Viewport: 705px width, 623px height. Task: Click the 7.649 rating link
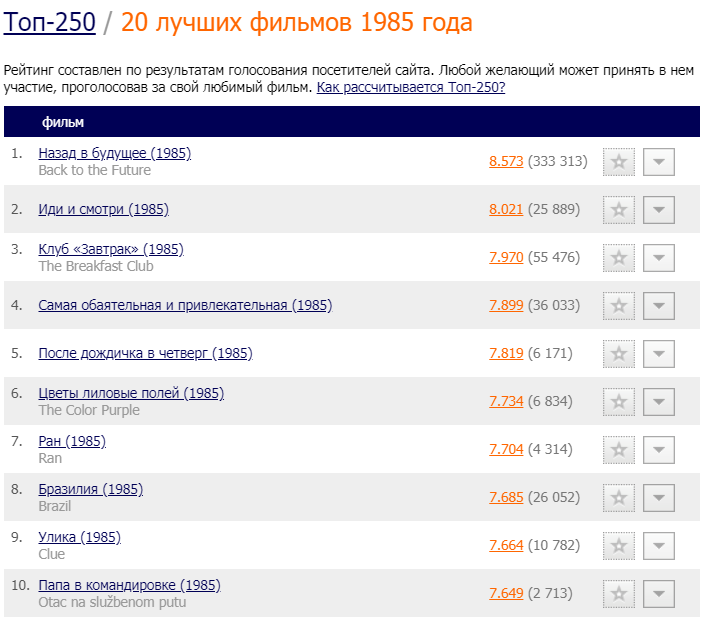(506, 594)
